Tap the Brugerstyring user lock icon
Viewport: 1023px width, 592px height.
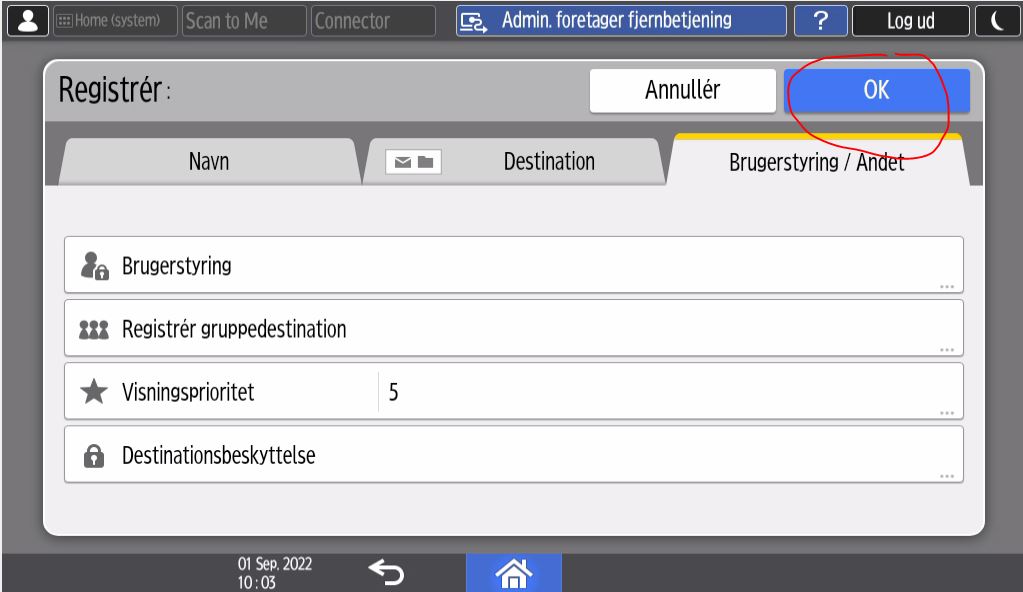pos(93,266)
